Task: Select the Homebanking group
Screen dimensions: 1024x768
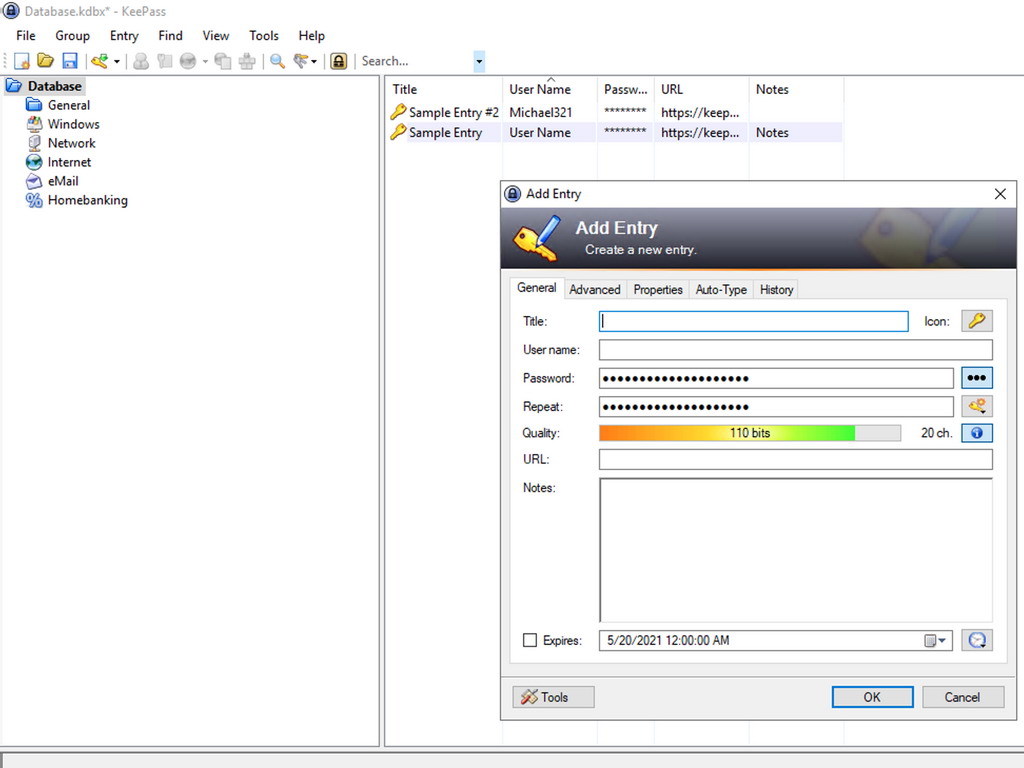Action: point(88,200)
